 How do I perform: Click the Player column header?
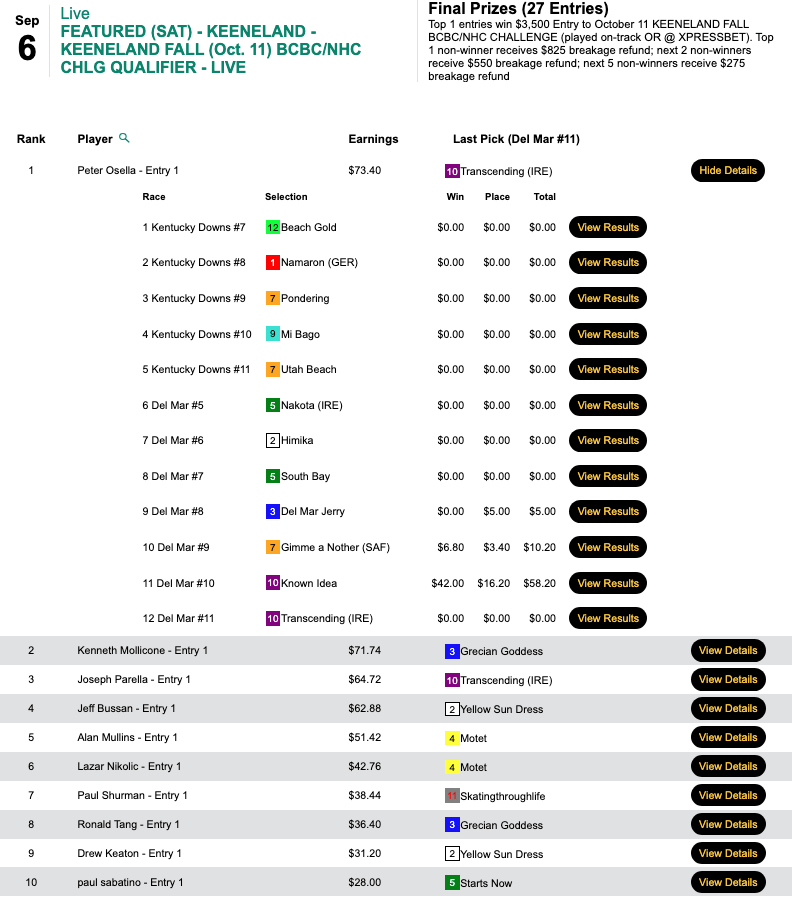click(x=95, y=139)
